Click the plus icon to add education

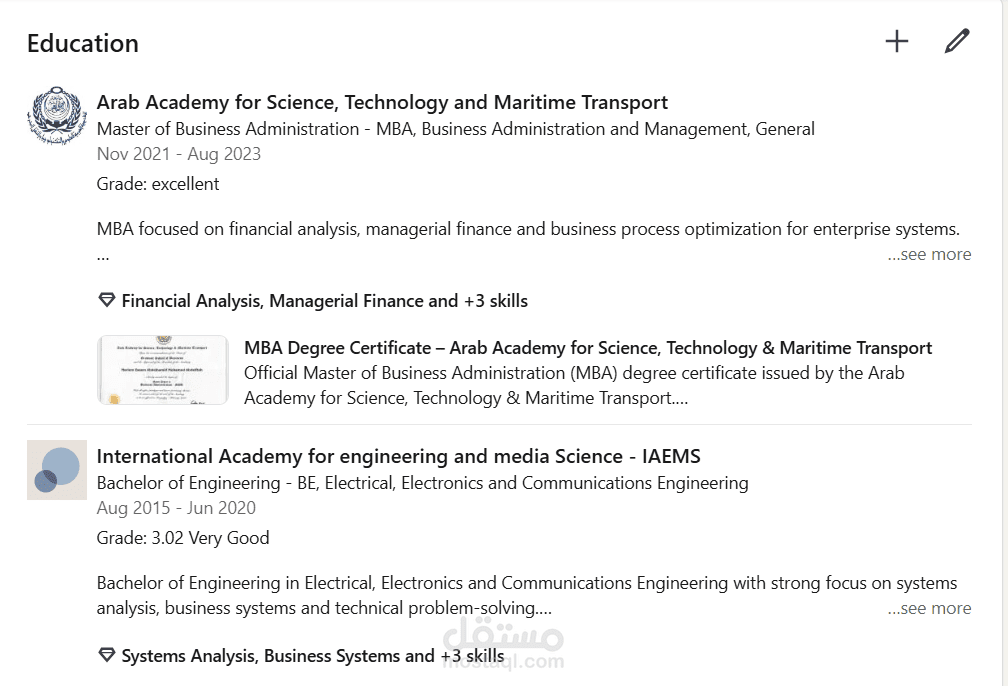click(897, 41)
